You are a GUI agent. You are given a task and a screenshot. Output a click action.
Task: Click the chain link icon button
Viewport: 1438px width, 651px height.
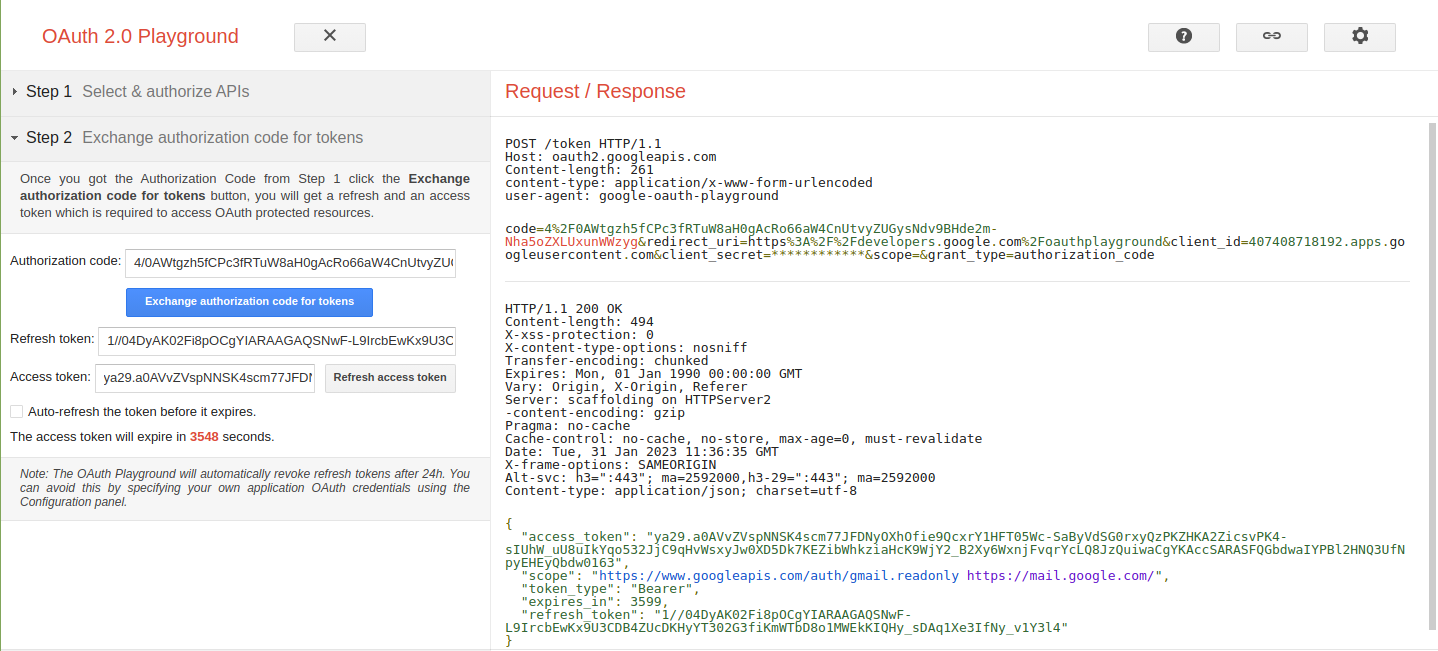point(1271,37)
